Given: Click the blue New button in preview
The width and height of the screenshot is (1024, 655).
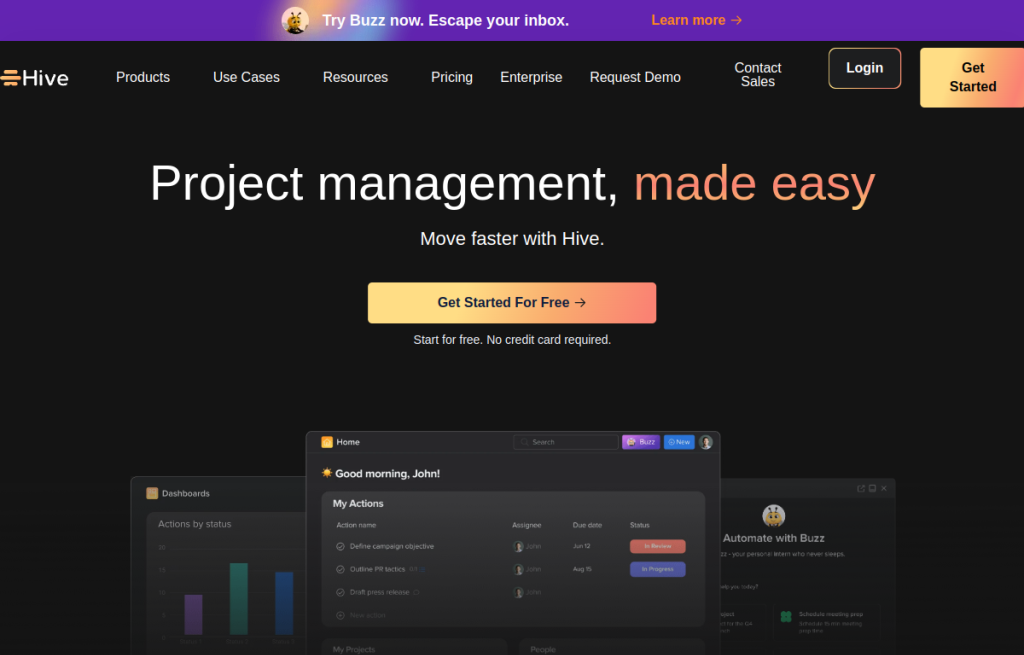Looking at the screenshot, I should pos(679,442).
